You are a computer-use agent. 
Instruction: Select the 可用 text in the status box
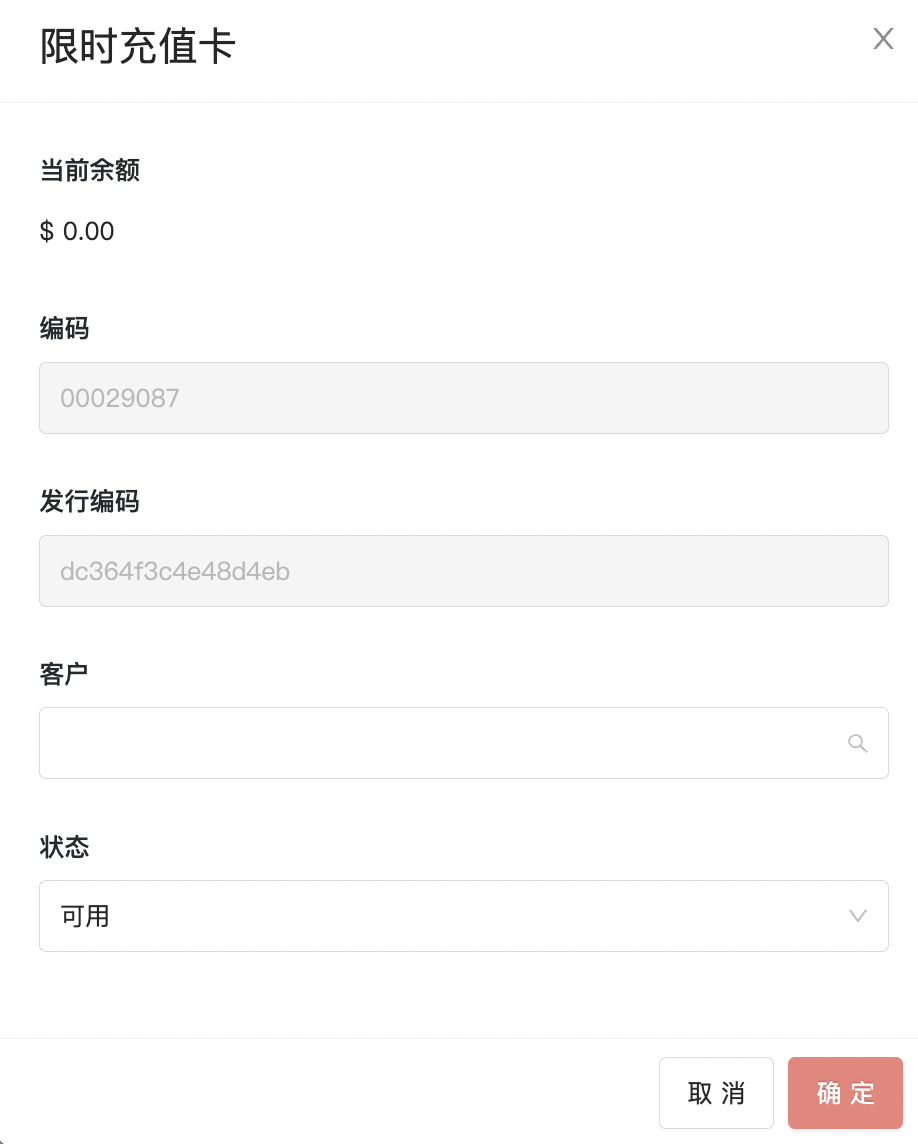click(85, 916)
